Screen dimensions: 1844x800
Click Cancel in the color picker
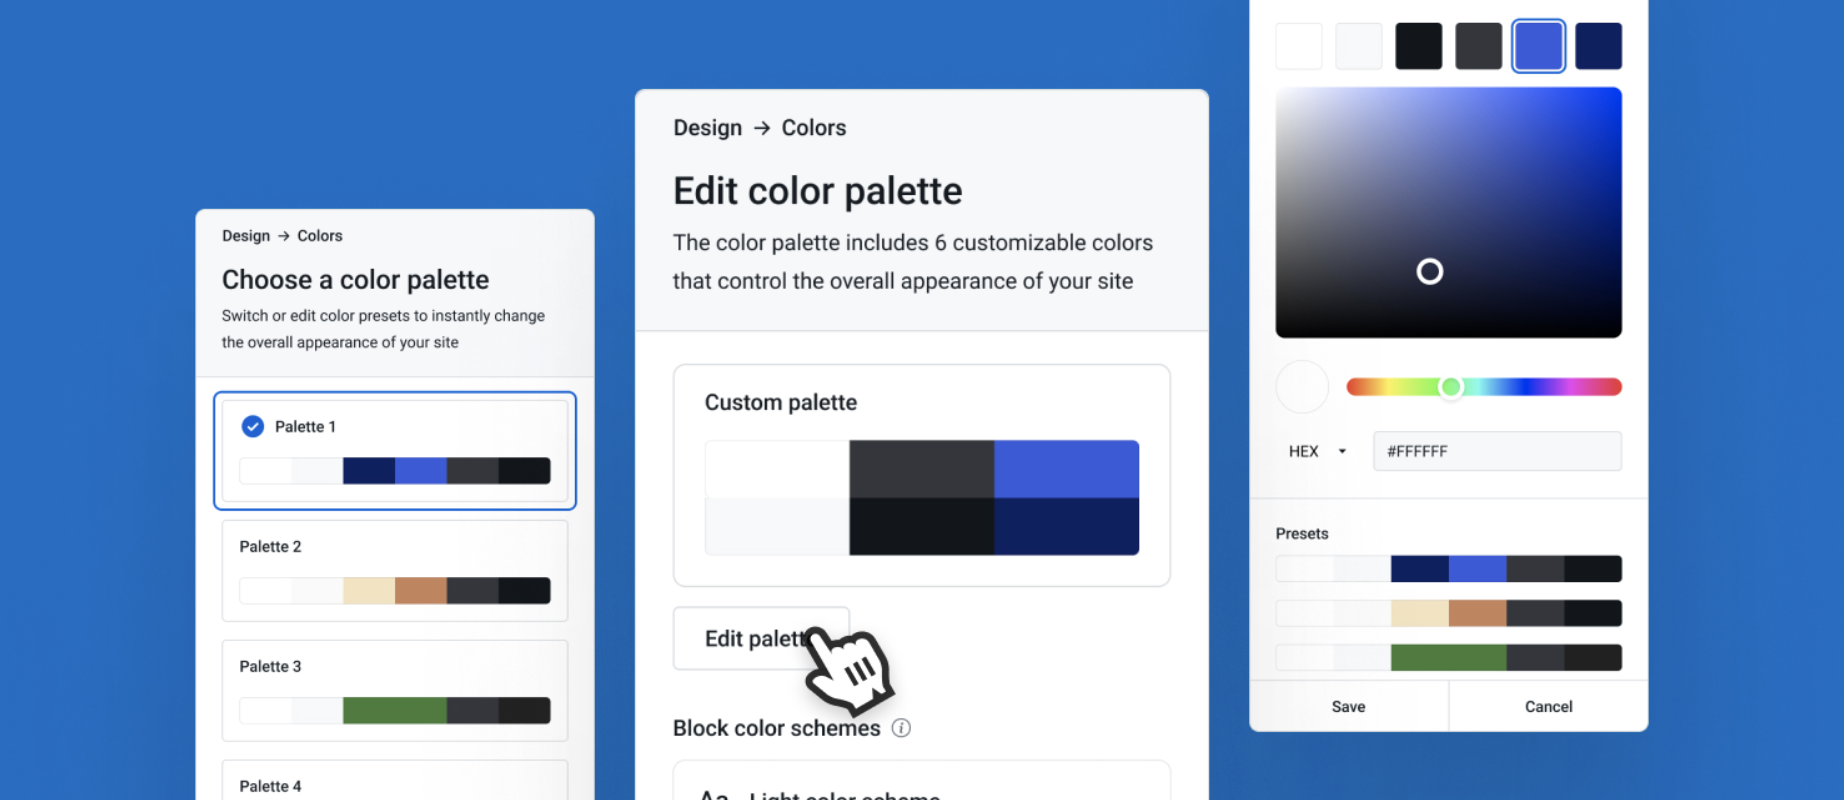(x=1548, y=706)
